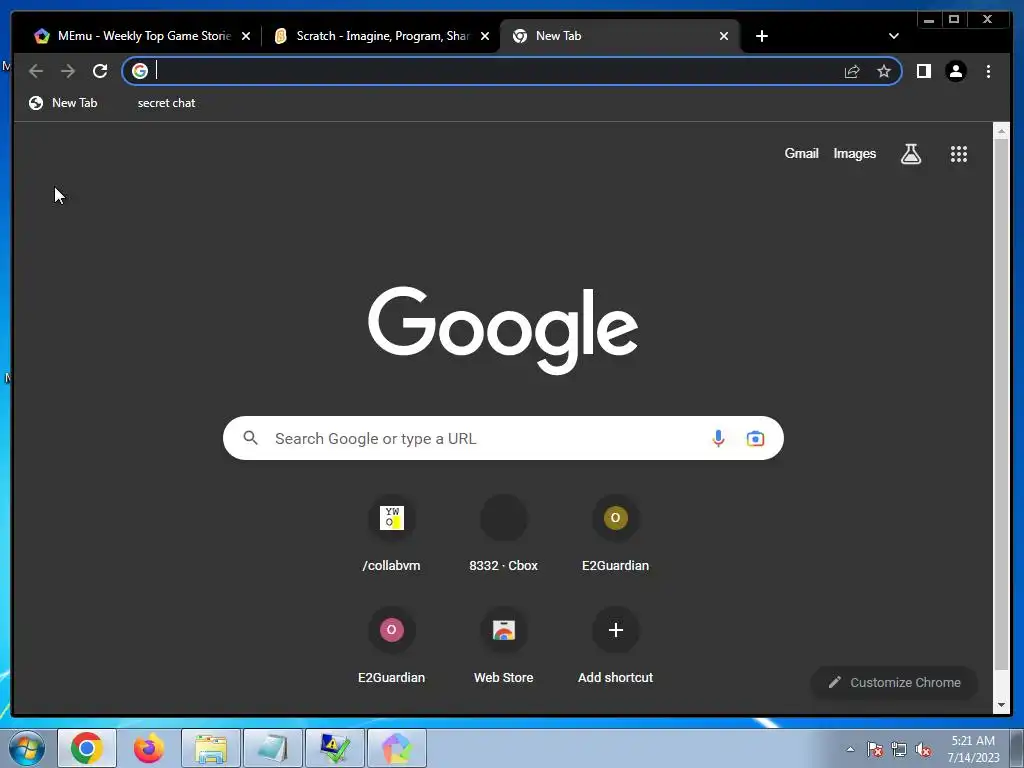This screenshot has height=768, width=1024.
Task: Click Customize Chrome button
Action: [894, 682]
